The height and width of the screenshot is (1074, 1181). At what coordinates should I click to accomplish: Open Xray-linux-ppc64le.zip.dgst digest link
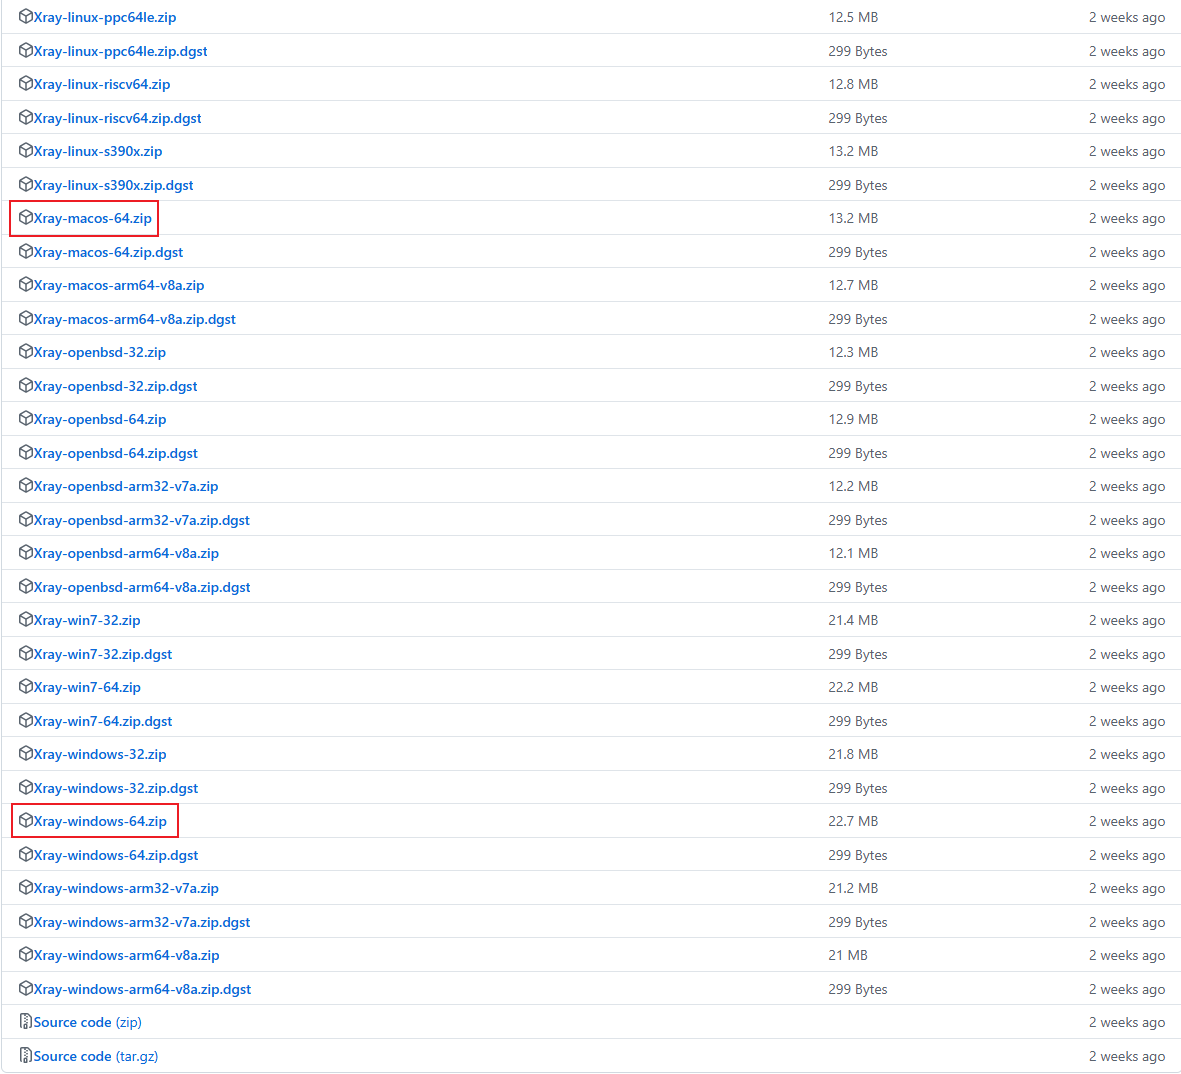[120, 51]
